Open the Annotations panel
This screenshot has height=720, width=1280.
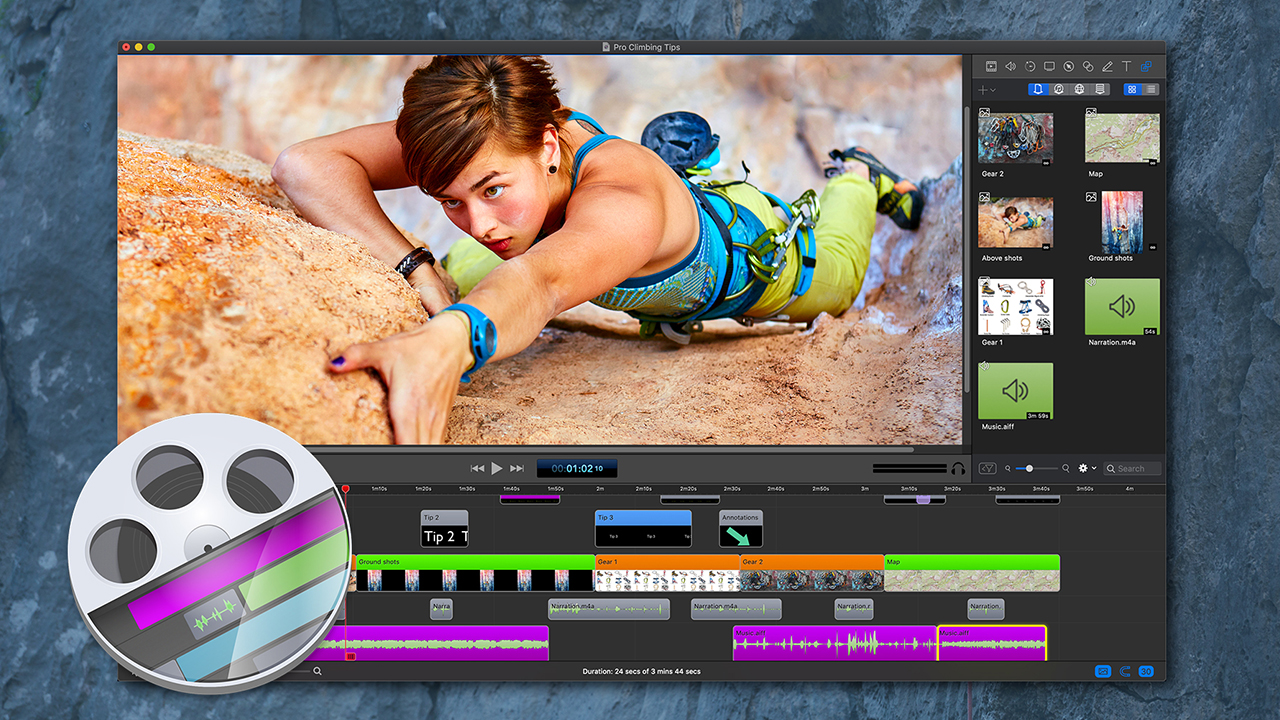pos(1107,66)
